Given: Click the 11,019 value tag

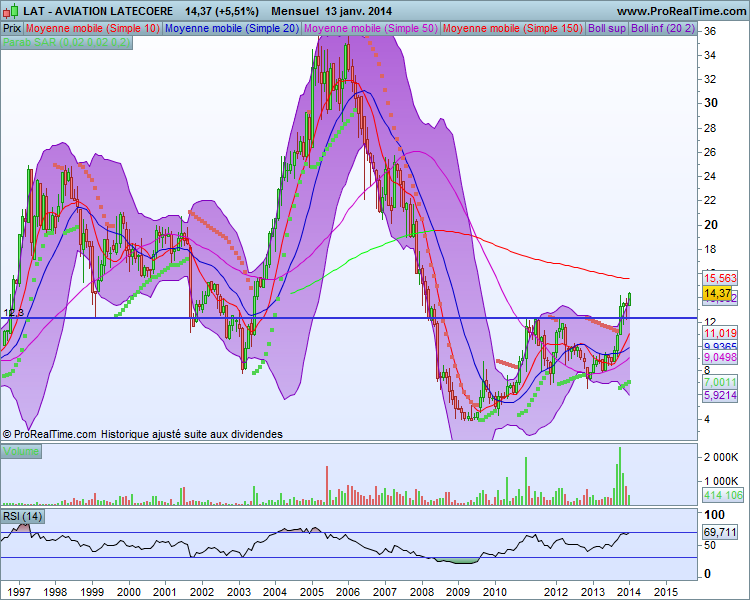Looking at the screenshot, I should 720,333.
